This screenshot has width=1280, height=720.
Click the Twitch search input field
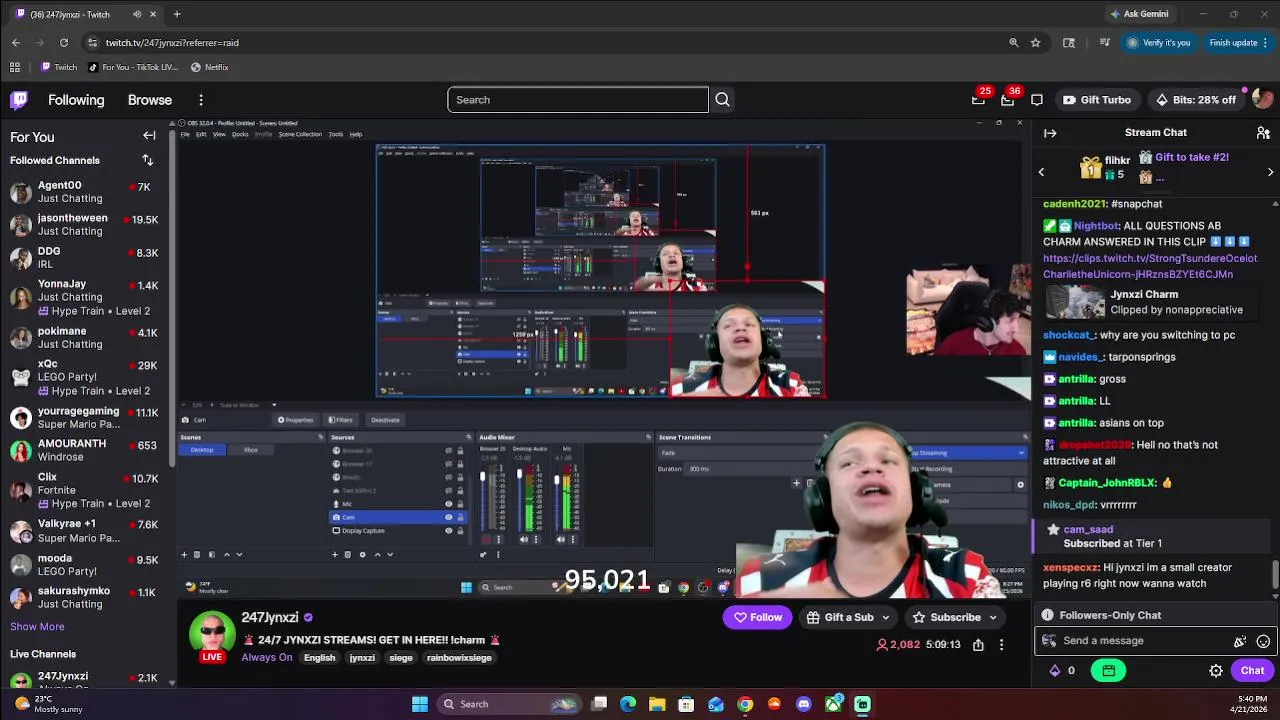[578, 100]
